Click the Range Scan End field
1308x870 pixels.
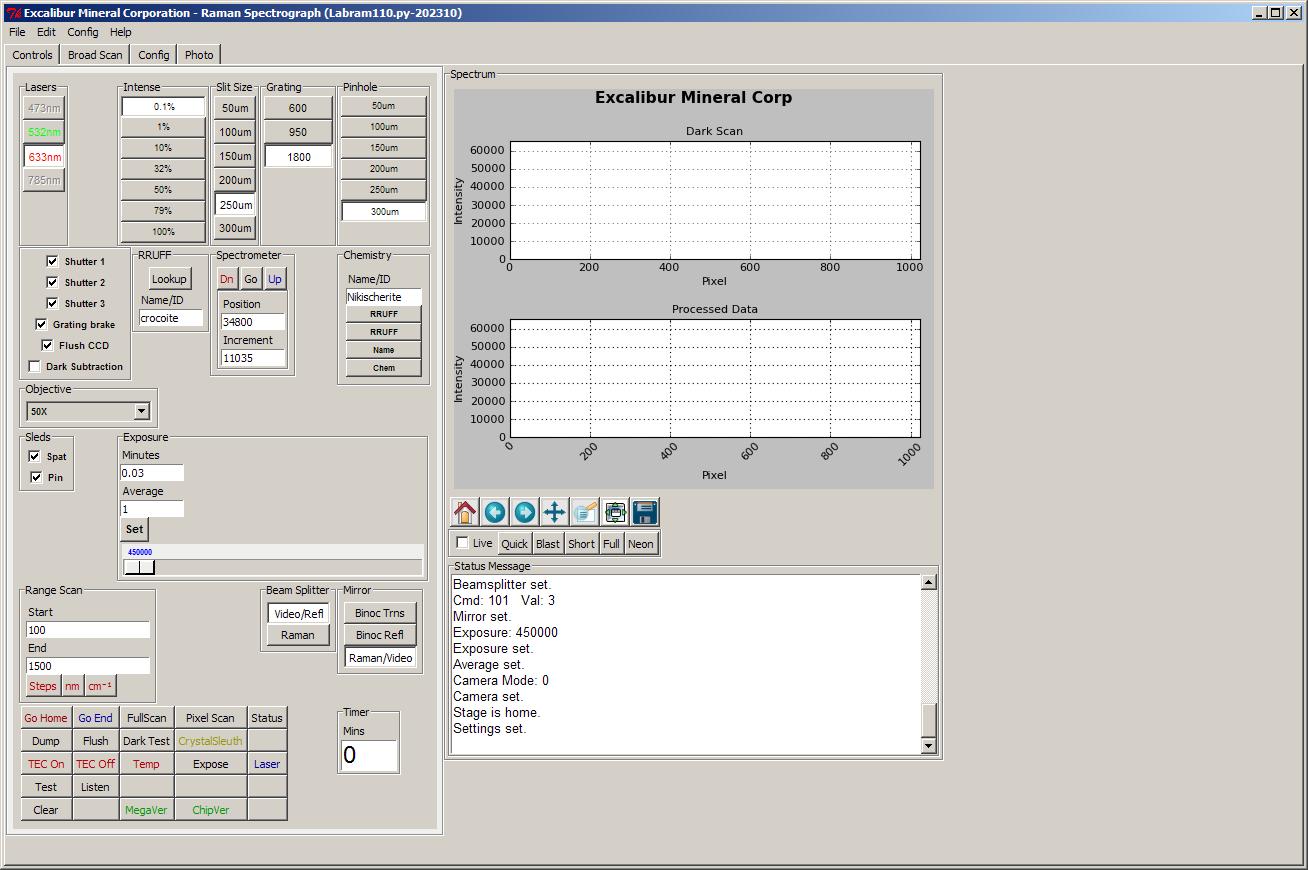click(88, 666)
